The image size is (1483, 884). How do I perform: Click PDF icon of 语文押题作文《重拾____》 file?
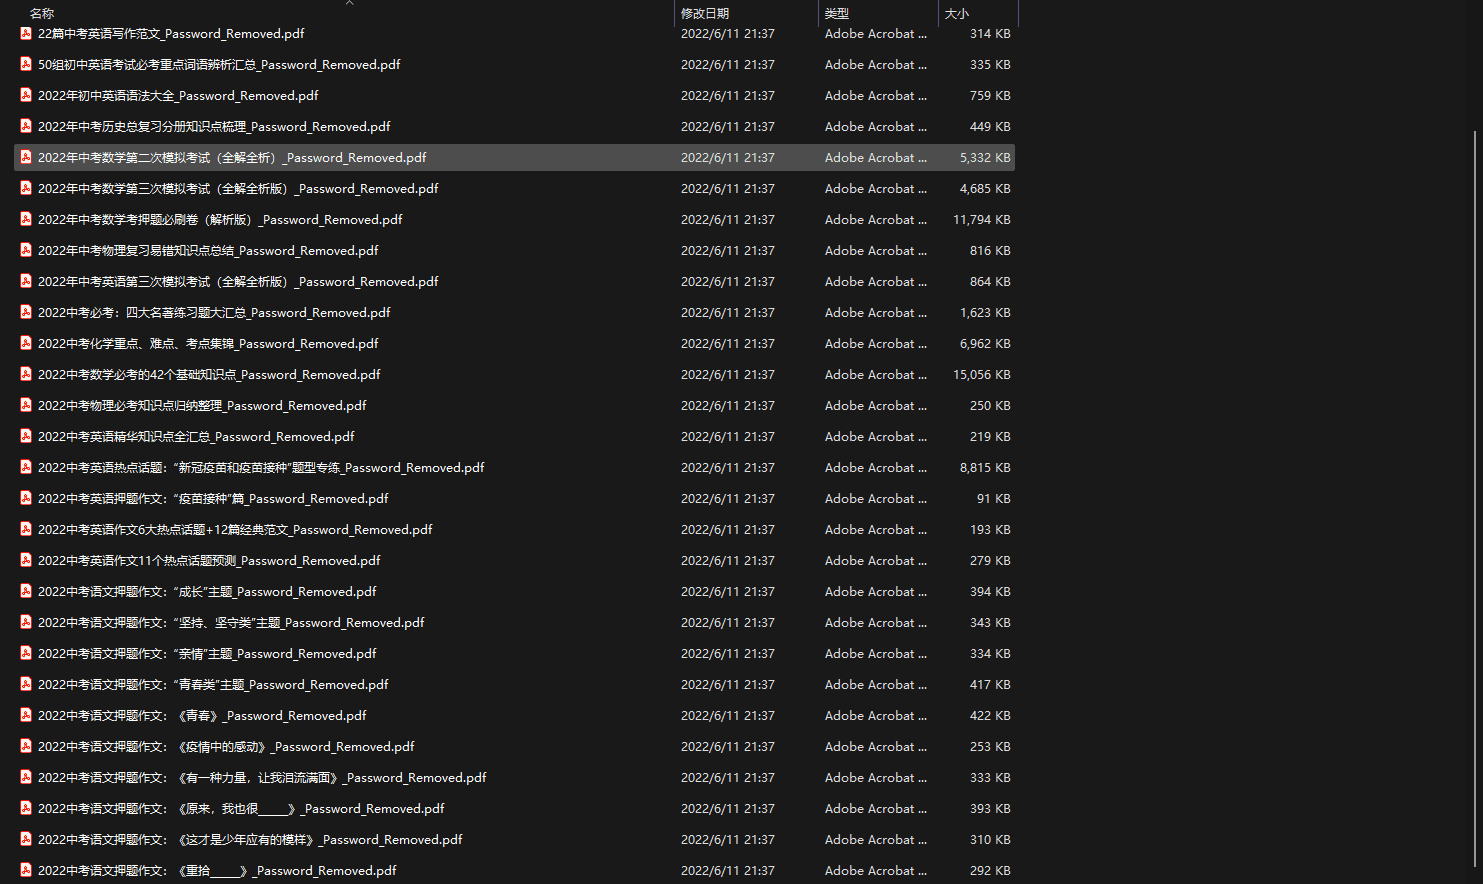pyautogui.click(x=26, y=871)
